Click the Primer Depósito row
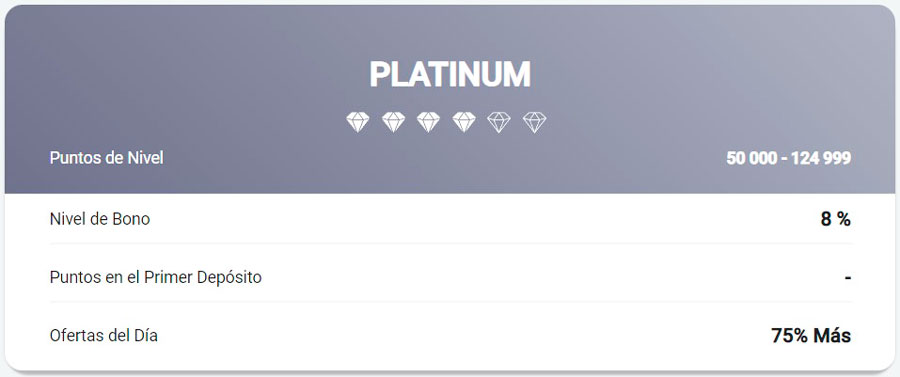The image size is (900, 377). pos(450,278)
